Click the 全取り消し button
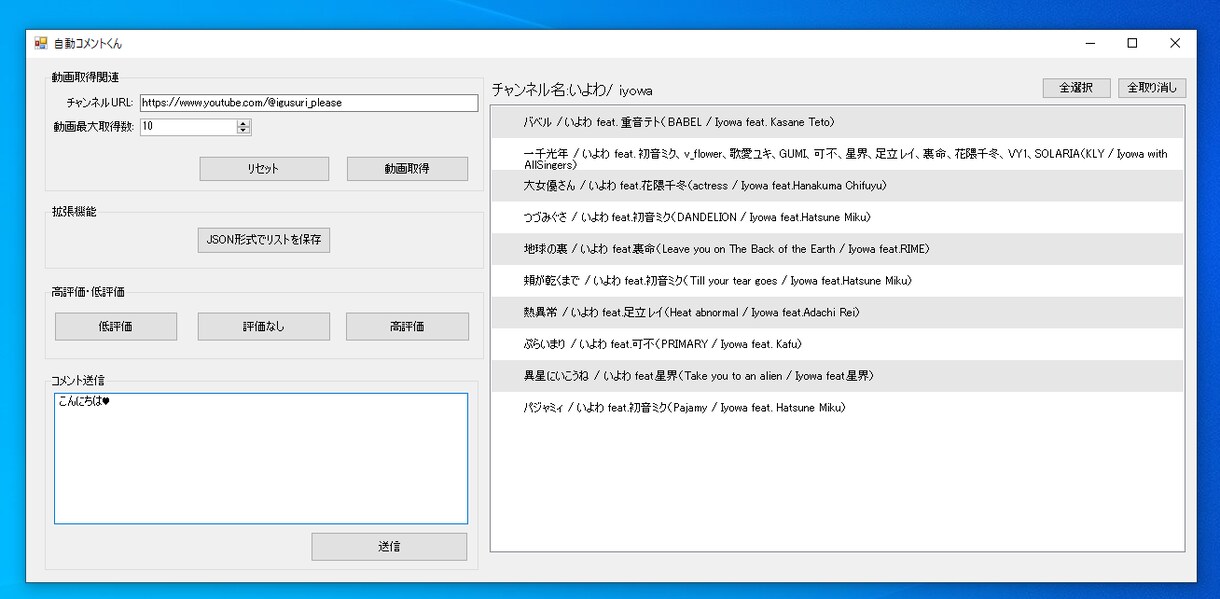1220x599 pixels. click(1152, 88)
